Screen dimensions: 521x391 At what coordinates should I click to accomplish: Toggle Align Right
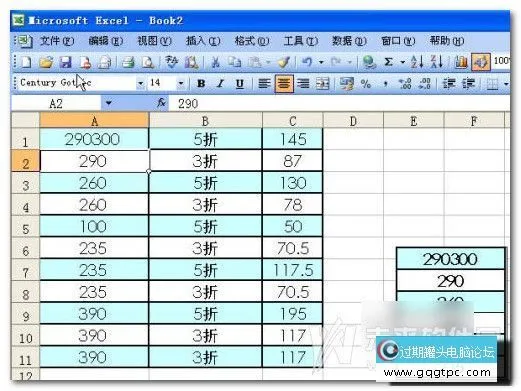click(303, 83)
